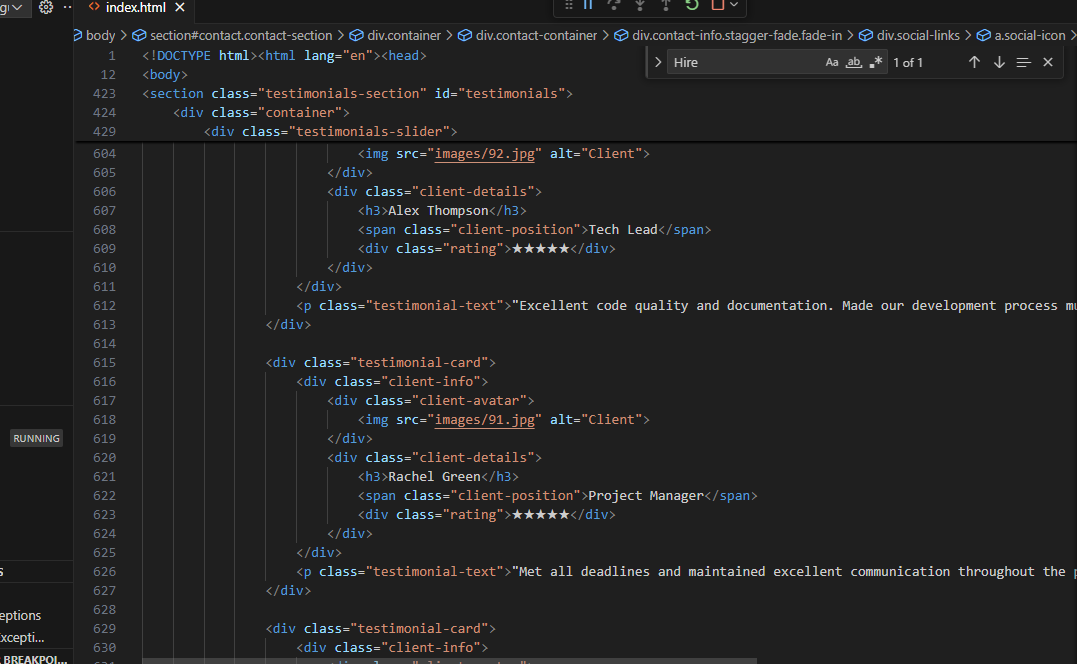Step out using the up arrow debug icon
Image resolution: width=1077 pixels, height=664 pixels.
(666, 5)
